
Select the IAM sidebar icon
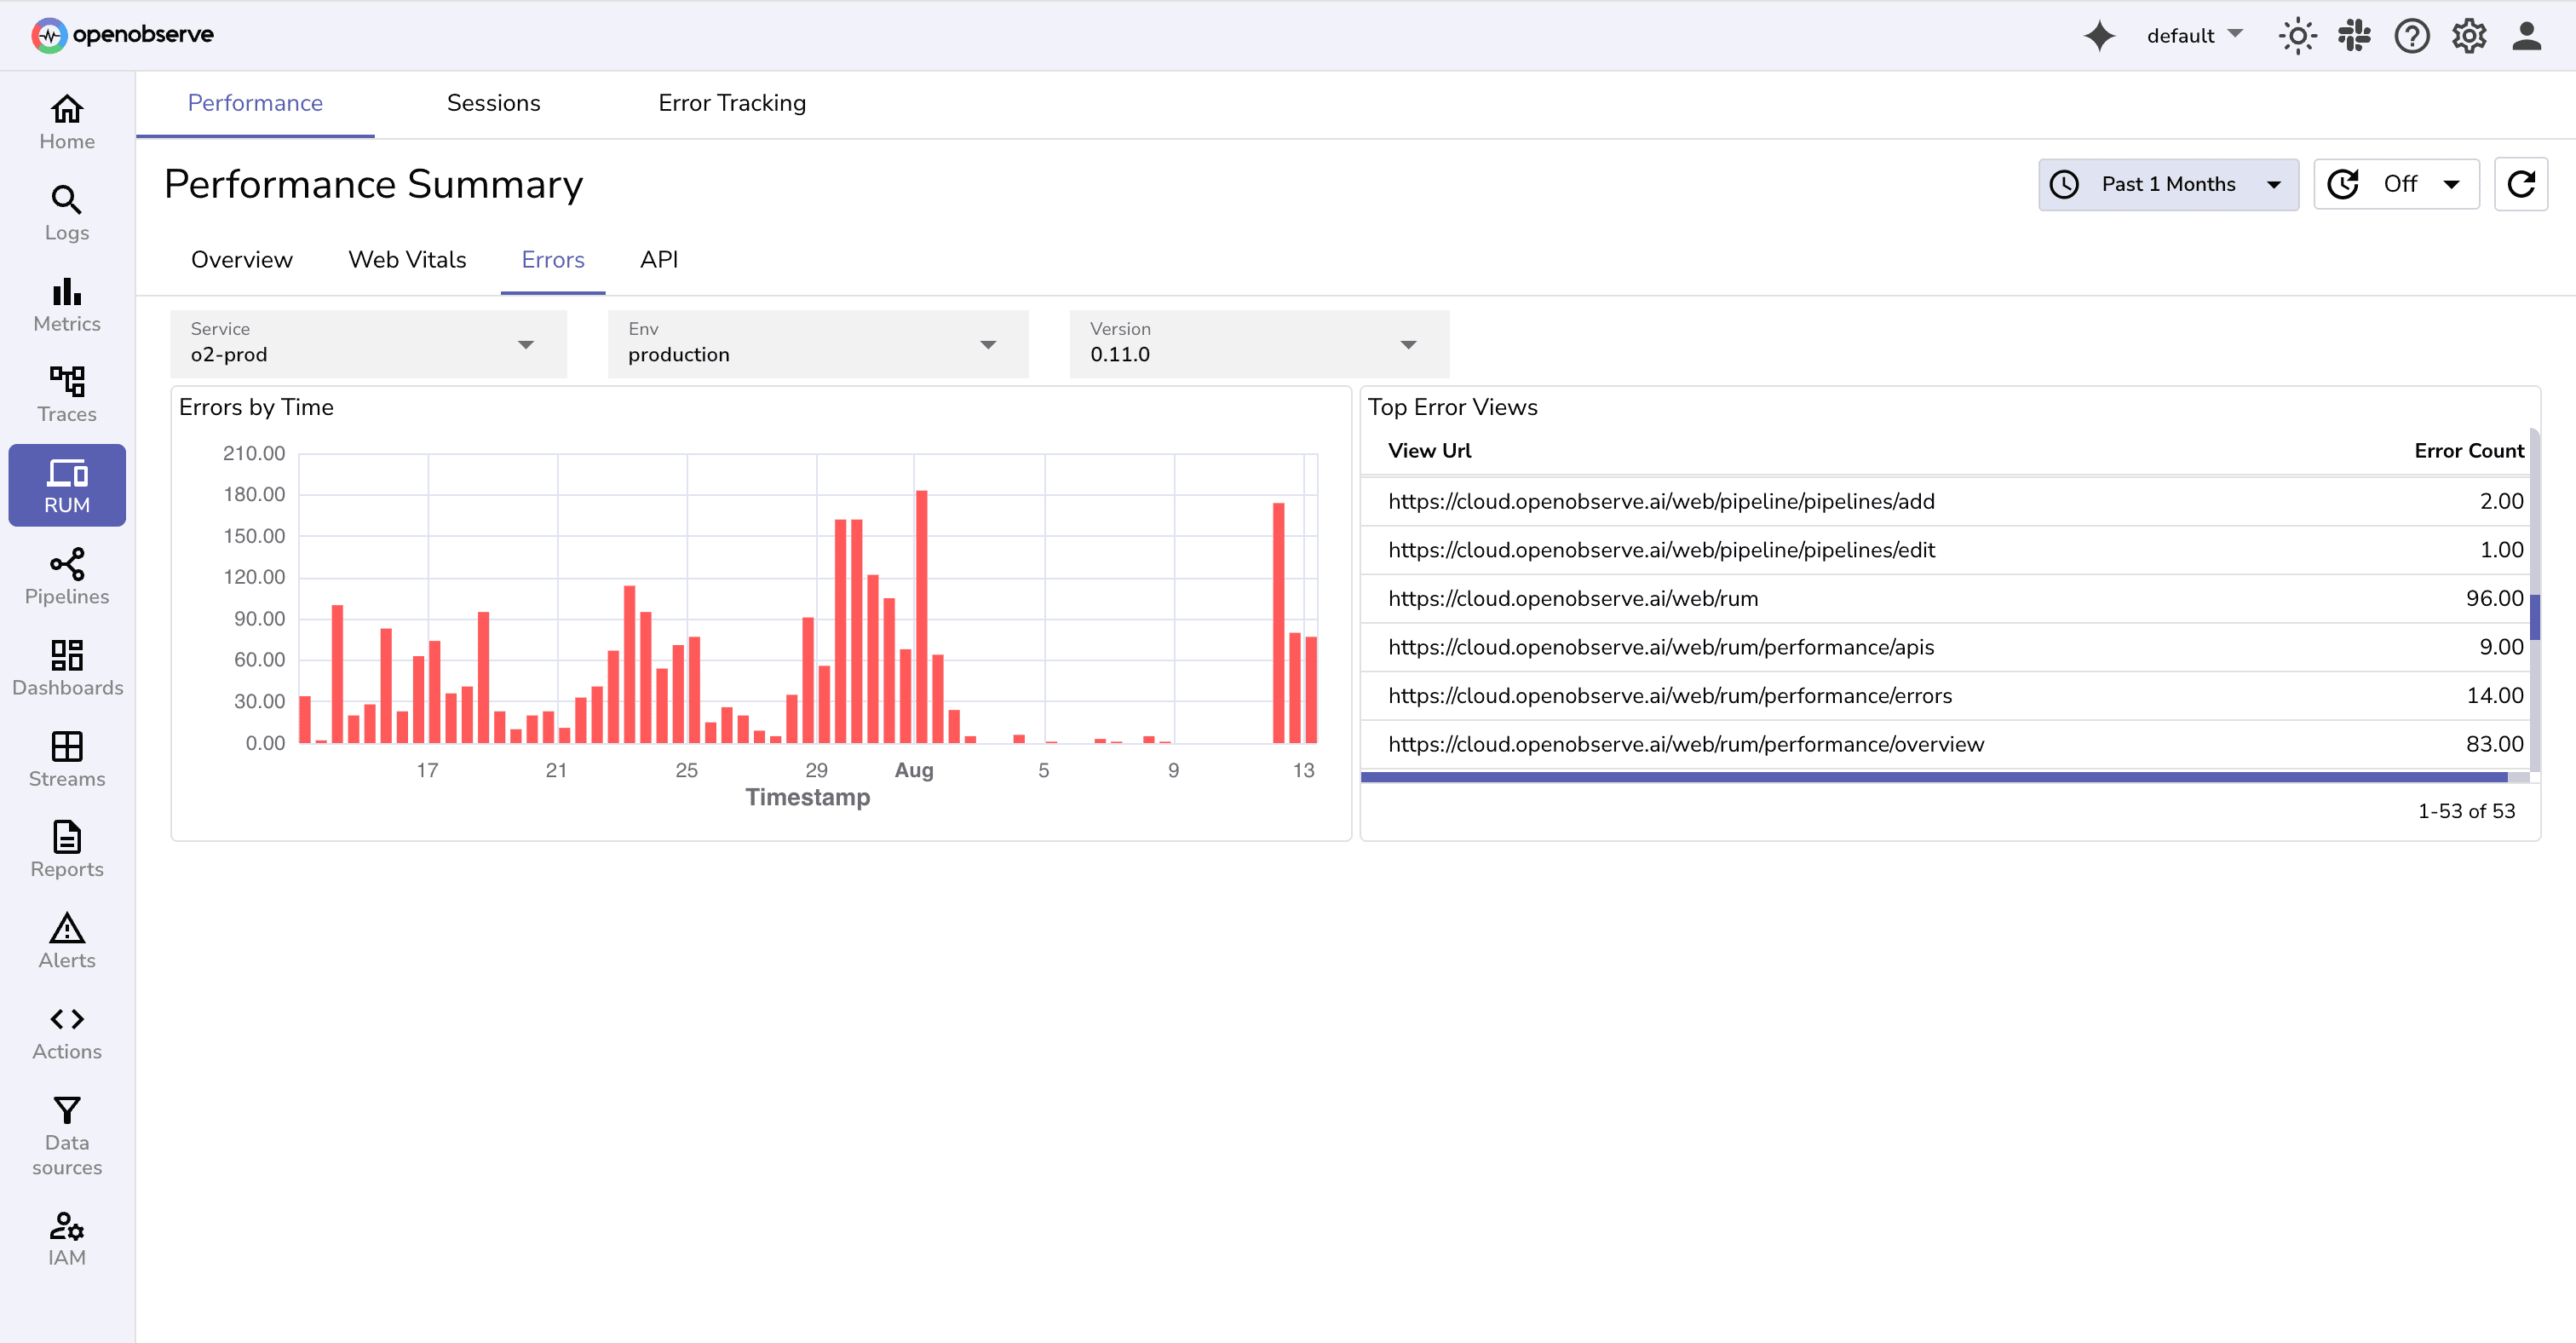tap(66, 1234)
